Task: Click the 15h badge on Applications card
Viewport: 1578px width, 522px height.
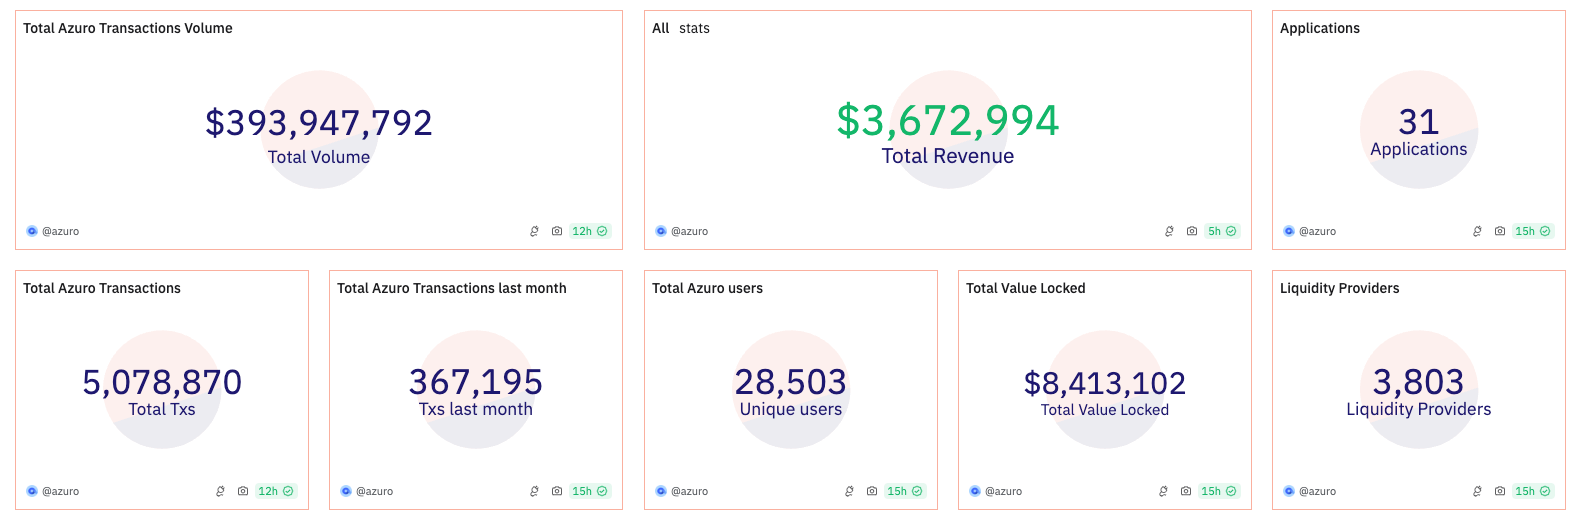Action: coord(1533,231)
